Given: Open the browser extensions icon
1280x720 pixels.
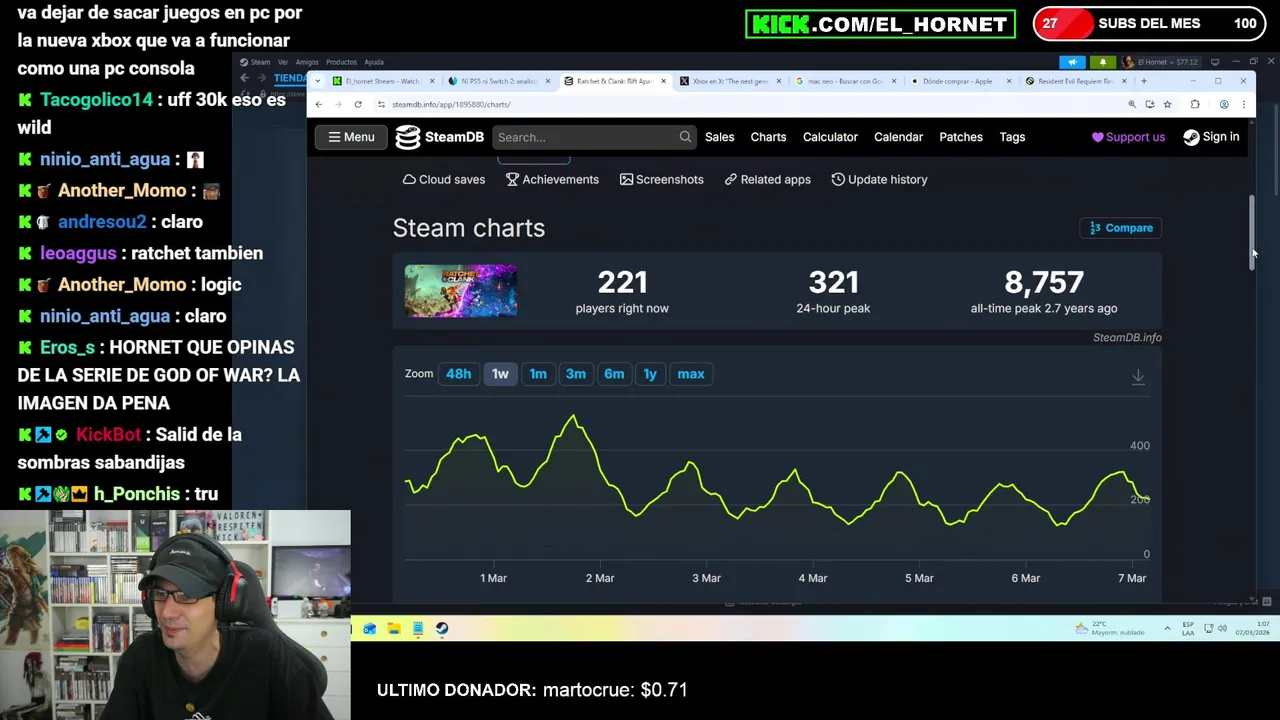Looking at the screenshot, I should click(1195, 104).
